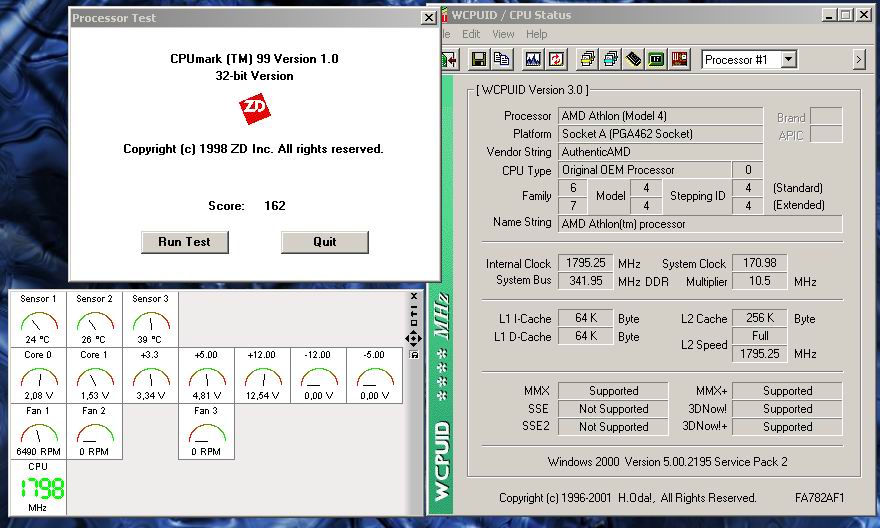Click the Score value 162
880x528 pixels.
pos(275,206)
